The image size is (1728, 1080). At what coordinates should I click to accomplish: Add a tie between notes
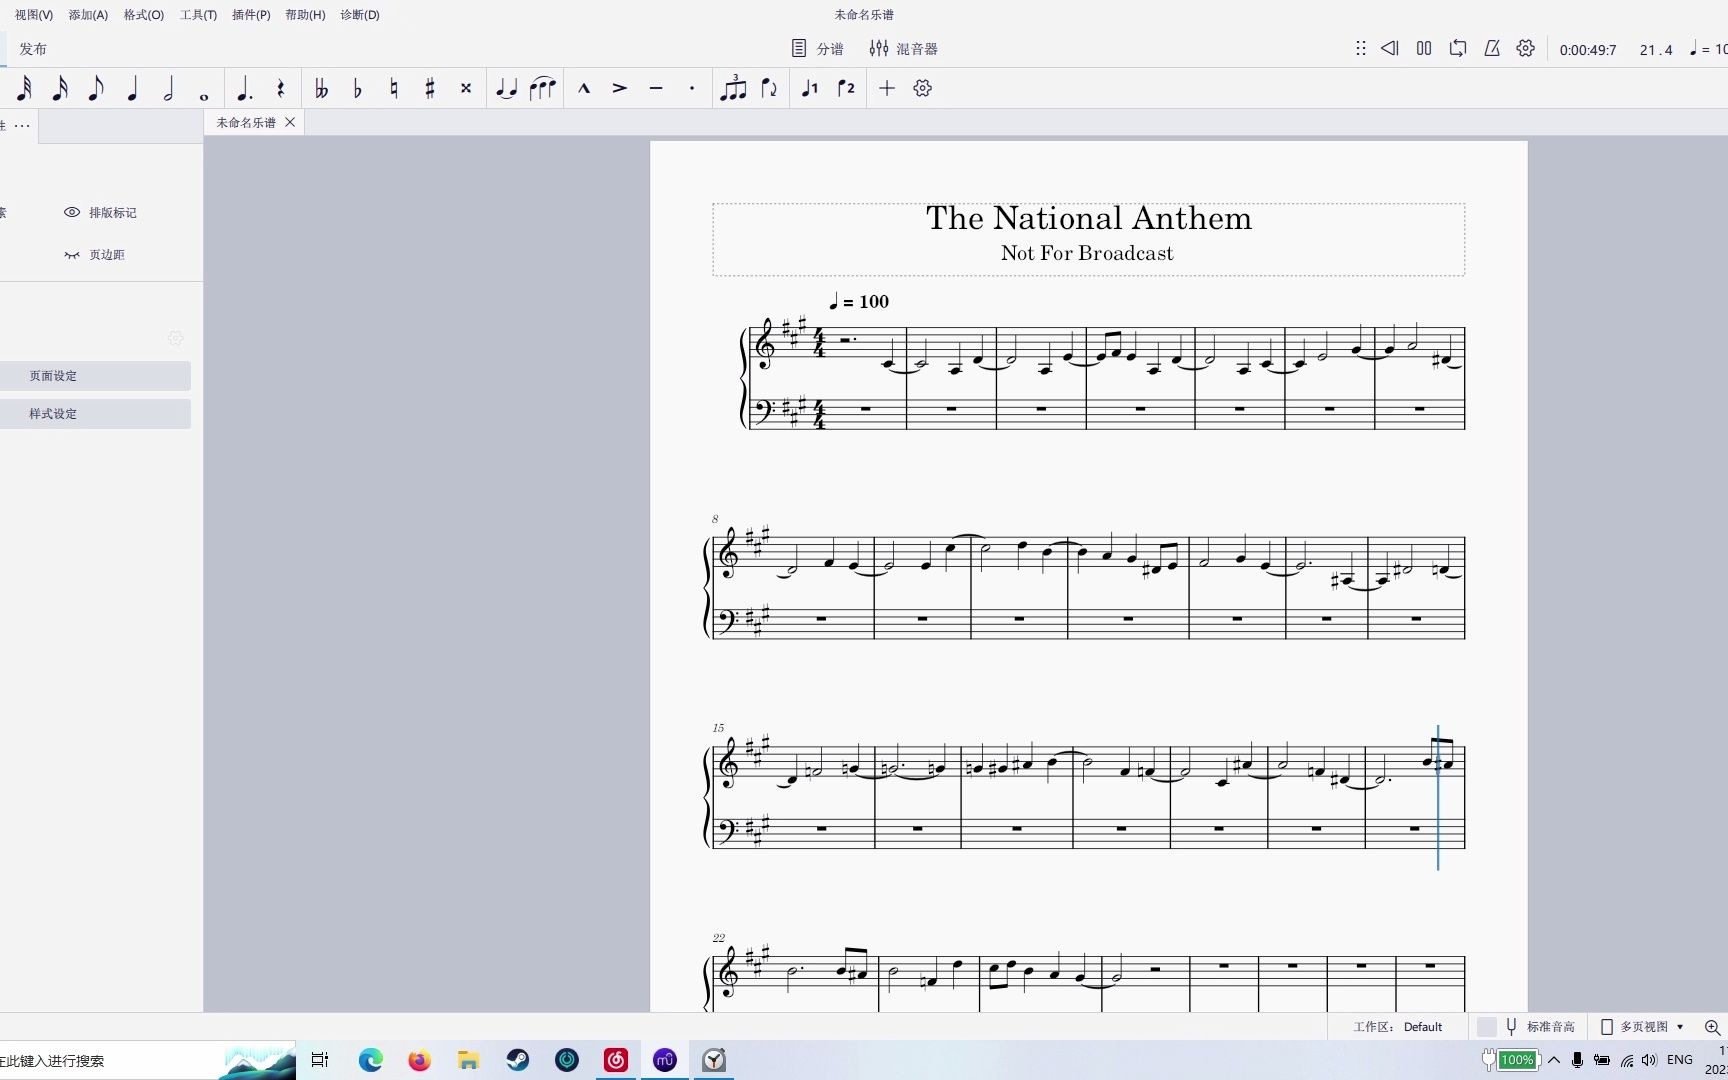click(x=506, y=89)
